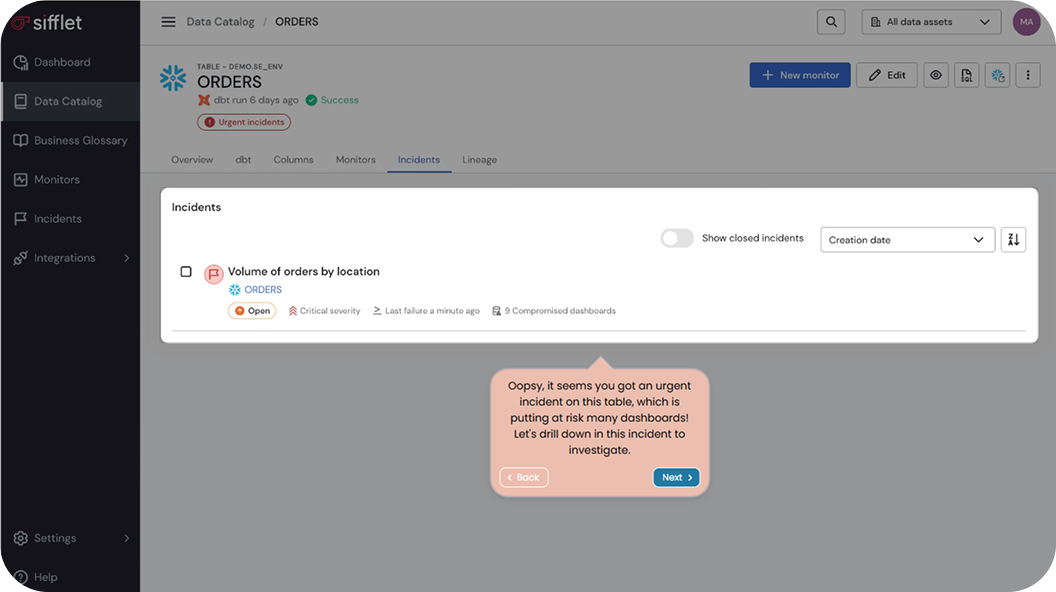
Task: Open the Volume of orders by location incident
Action: coord(304,271)
